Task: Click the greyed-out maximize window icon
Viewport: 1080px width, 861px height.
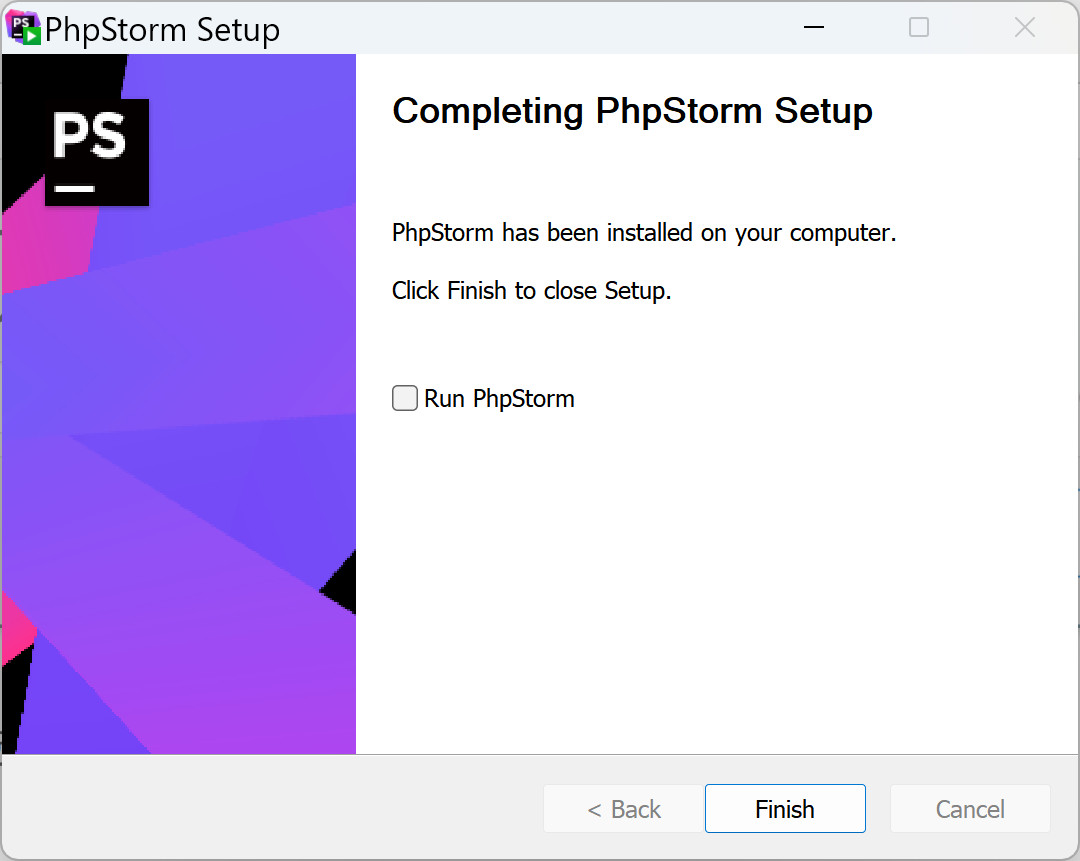Action: (919, 28)
